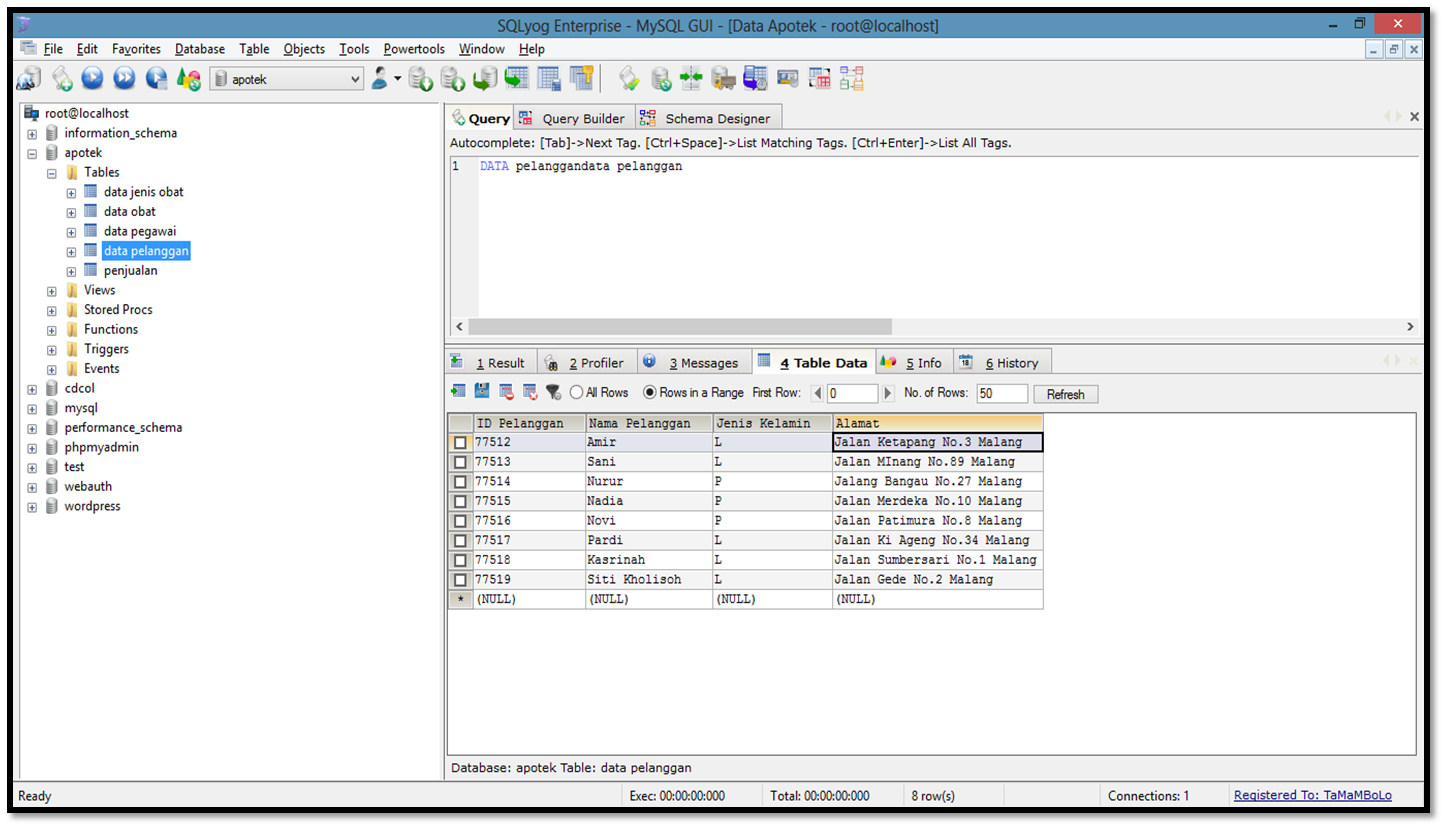This screenshot has width=1445, height=828.
Task: Click the Insert new row icon
Action: coord(459,392)
